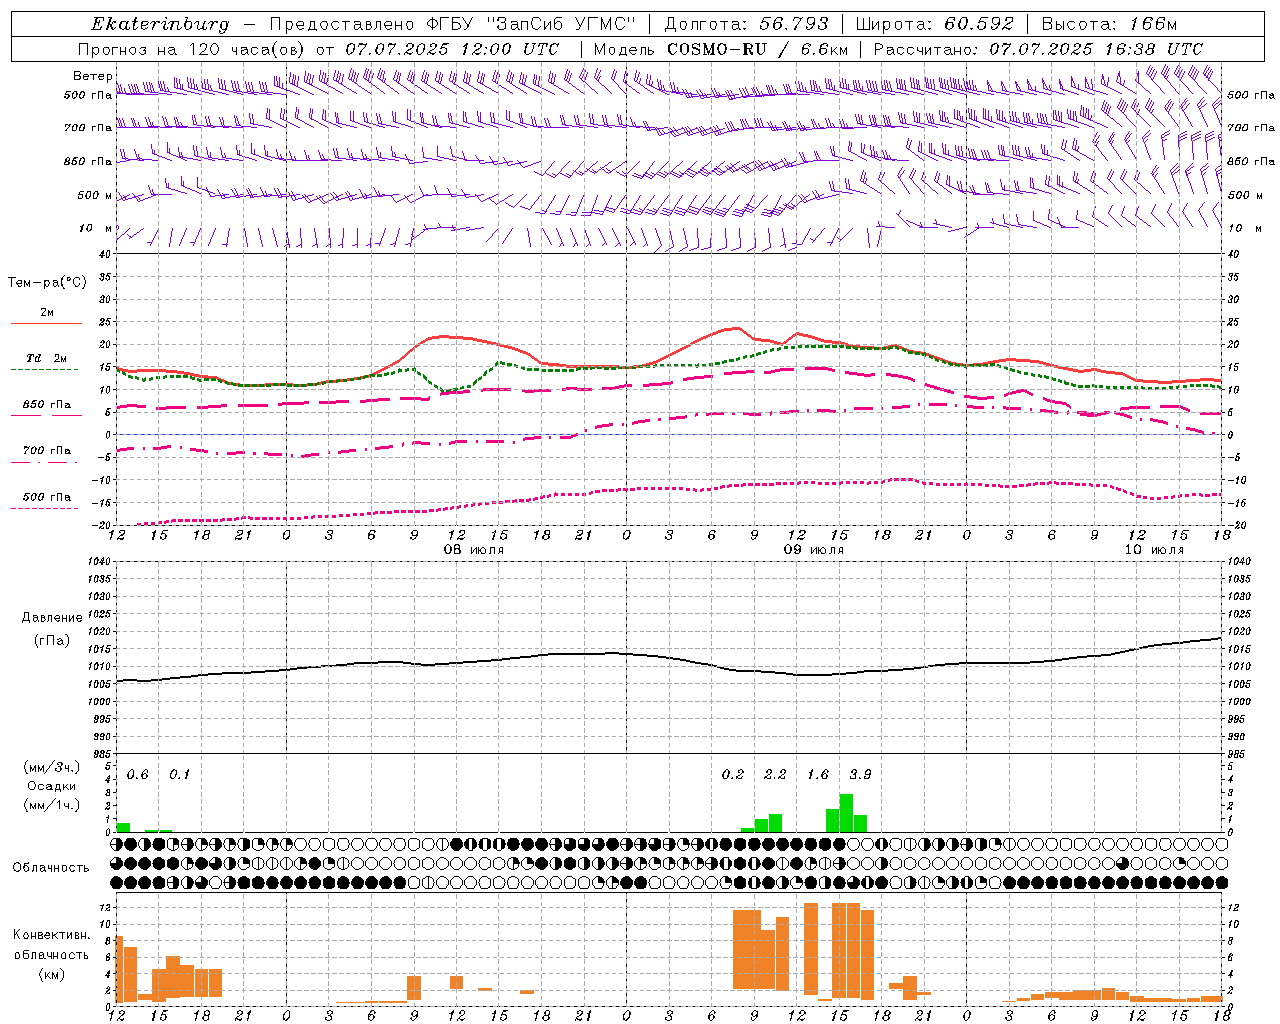
Task: Click the precipitation total '0.2'
Action: [733, 775]
